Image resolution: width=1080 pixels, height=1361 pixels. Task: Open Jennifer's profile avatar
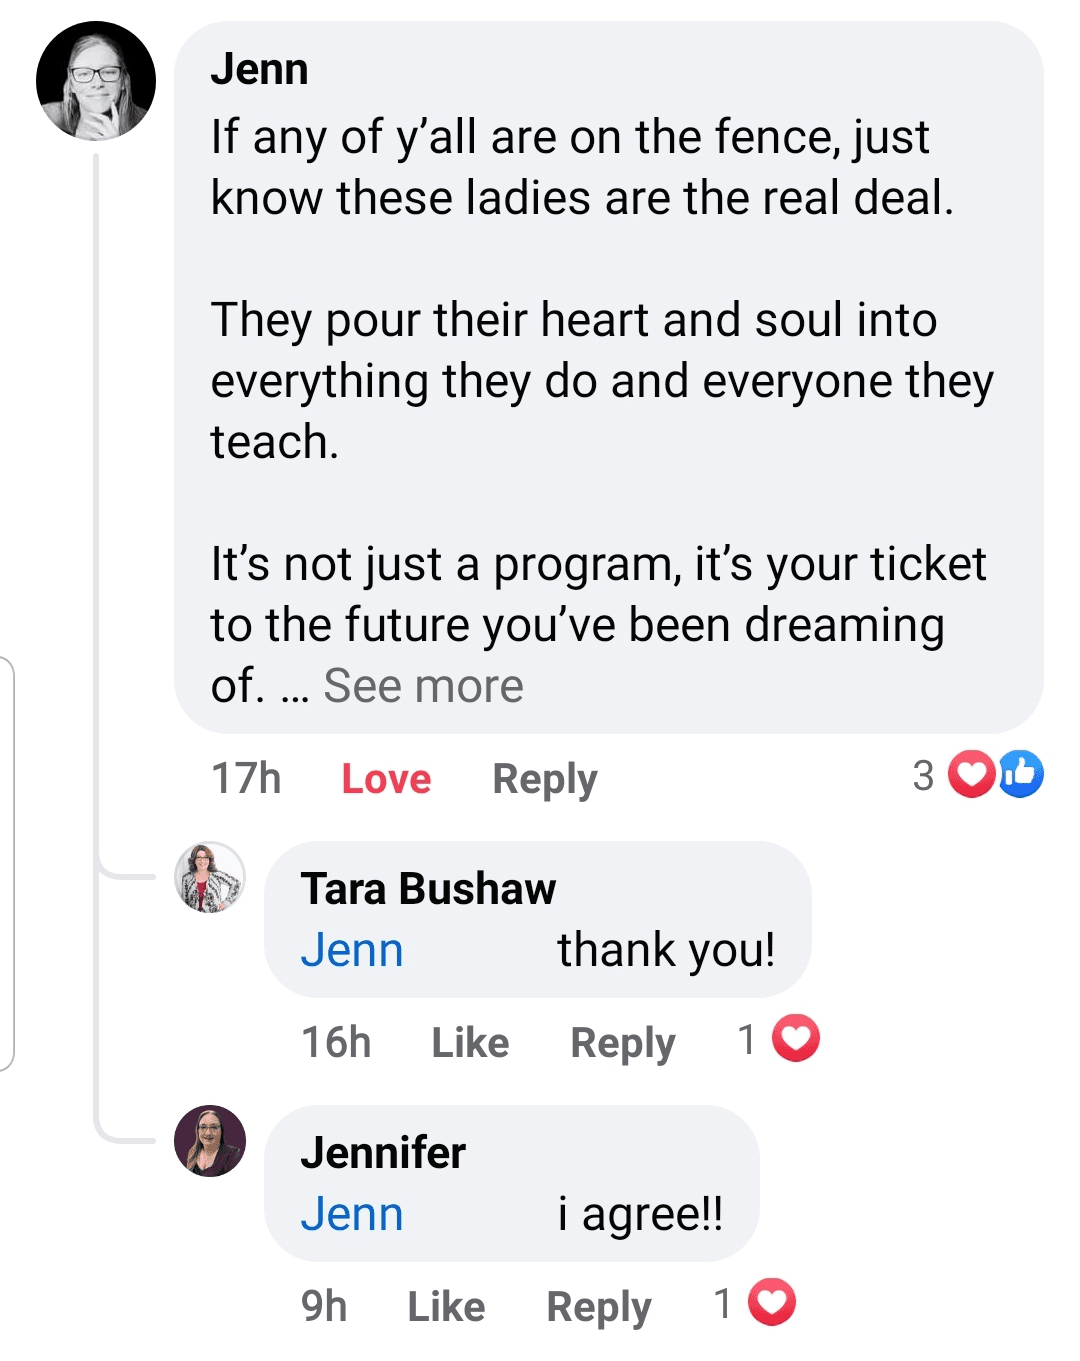point(210,1141)
